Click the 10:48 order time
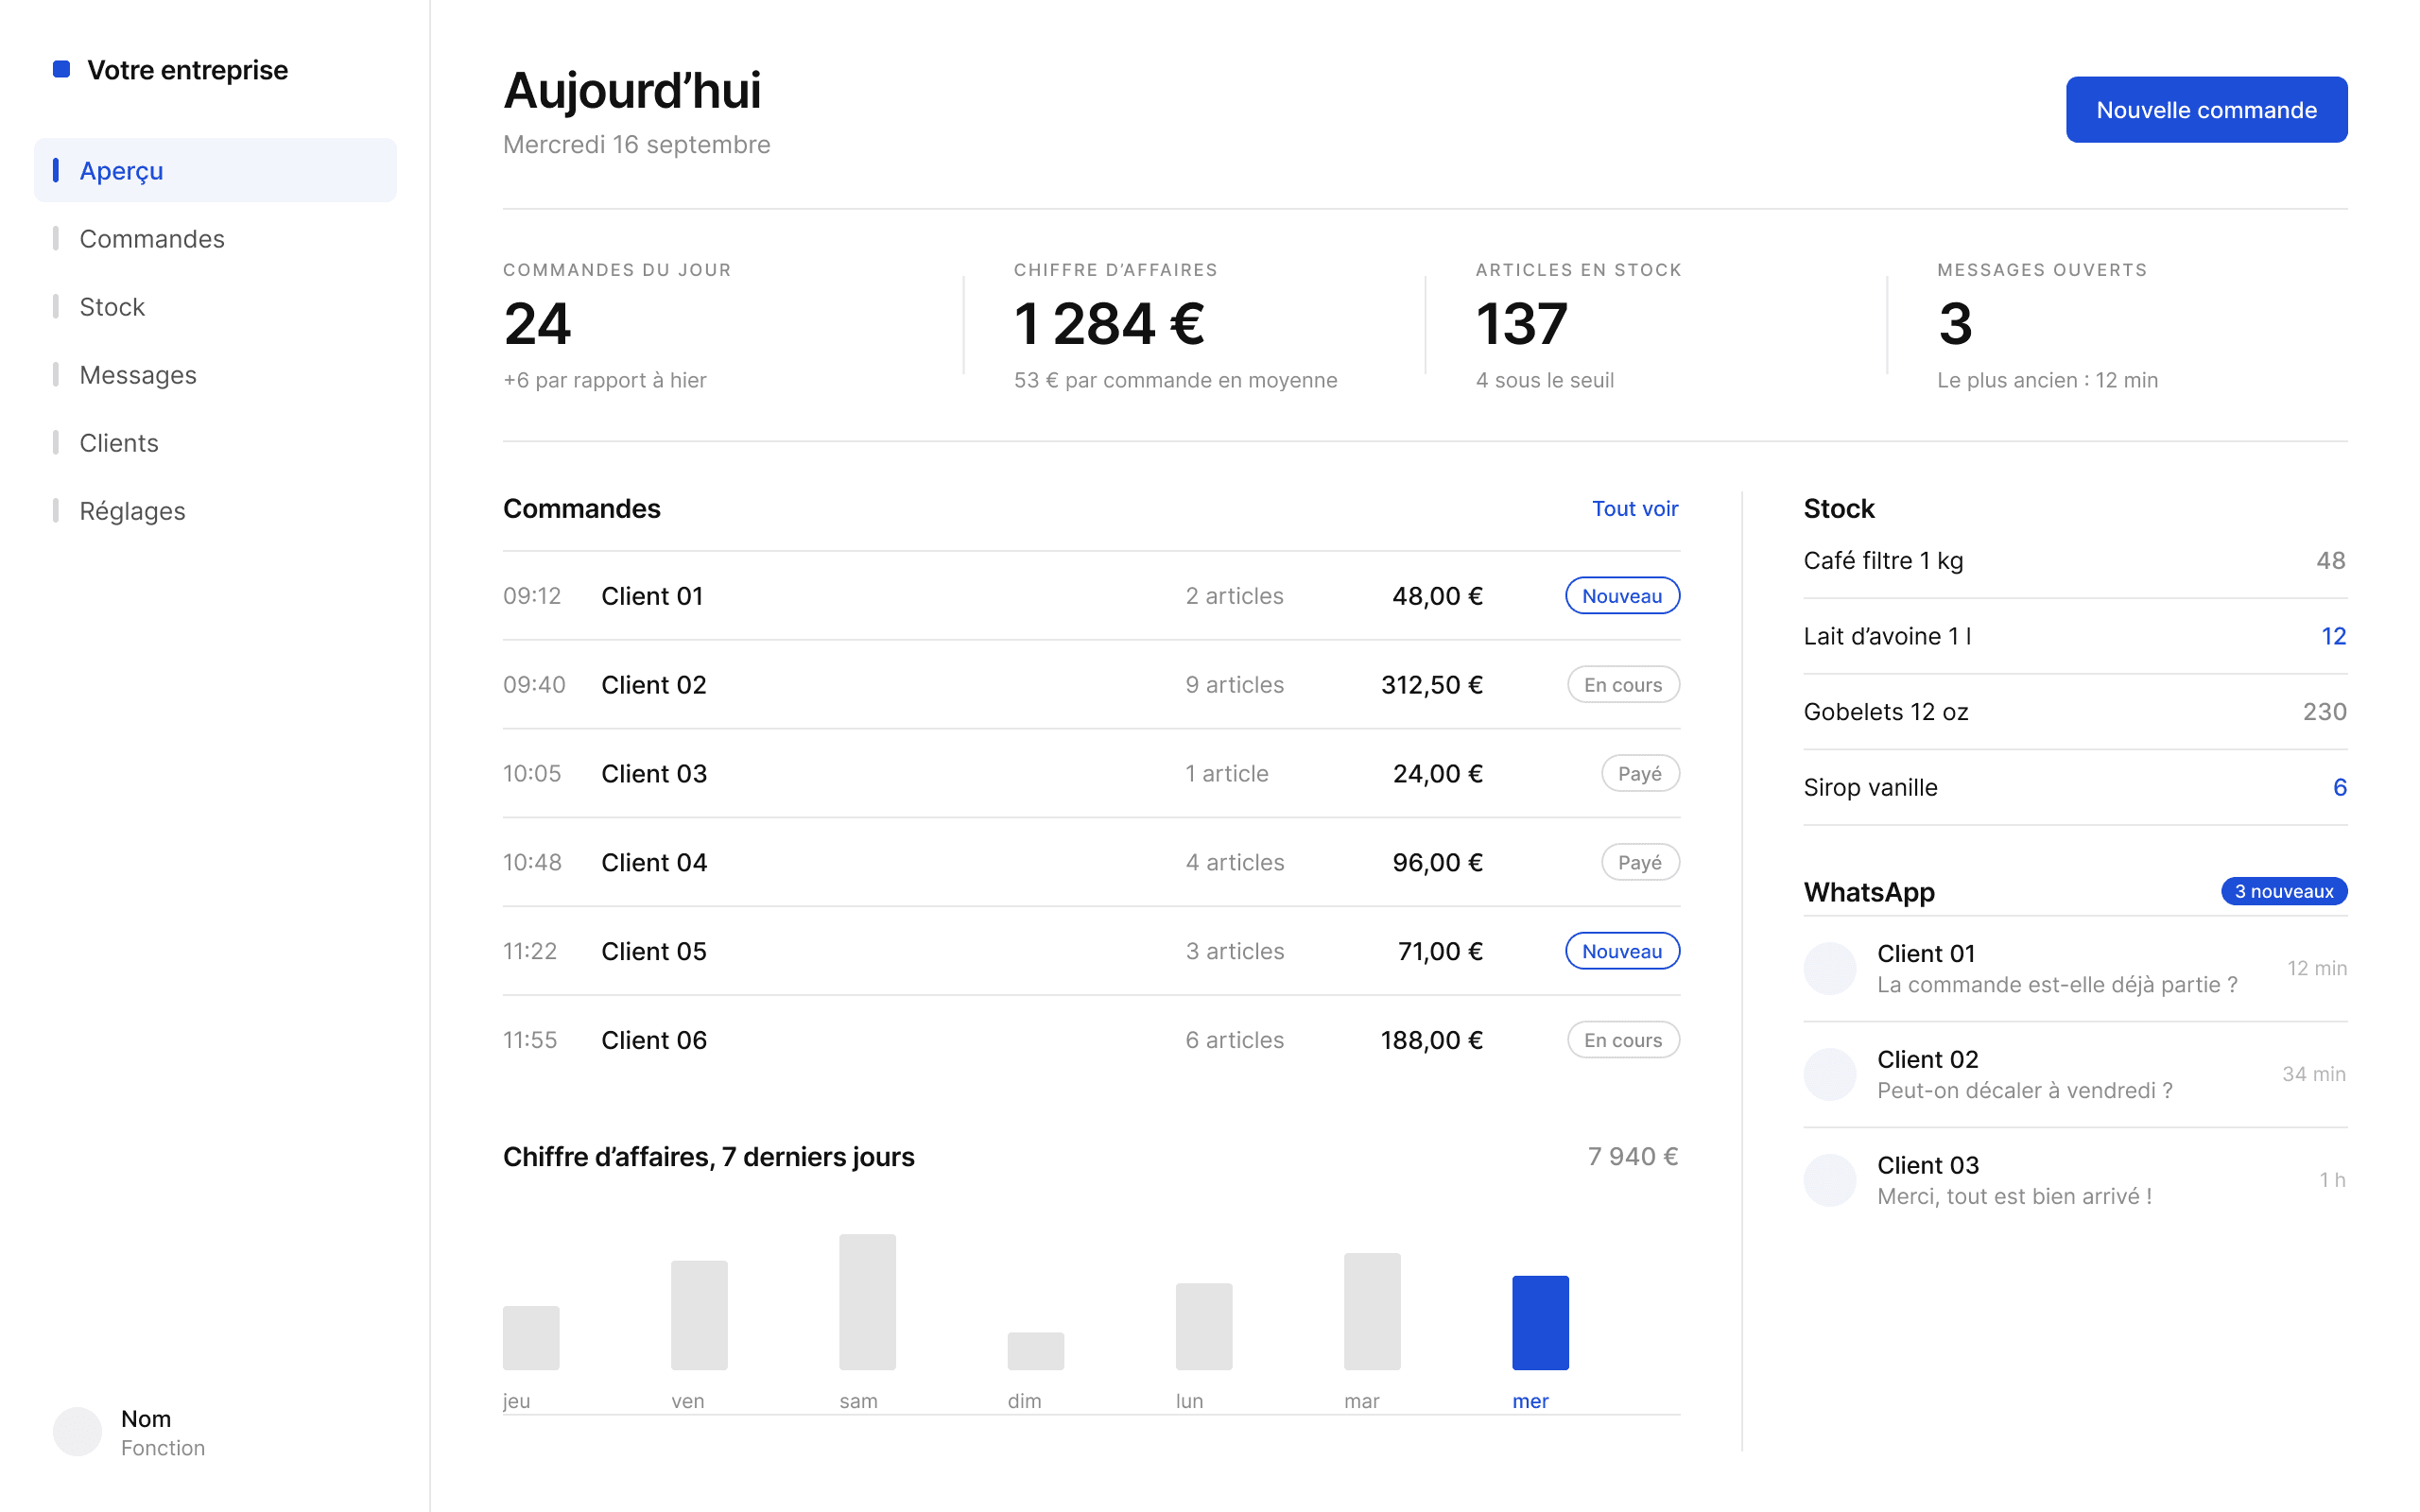This screenshot has height=1512, width=2420. [x=532, y=862]
